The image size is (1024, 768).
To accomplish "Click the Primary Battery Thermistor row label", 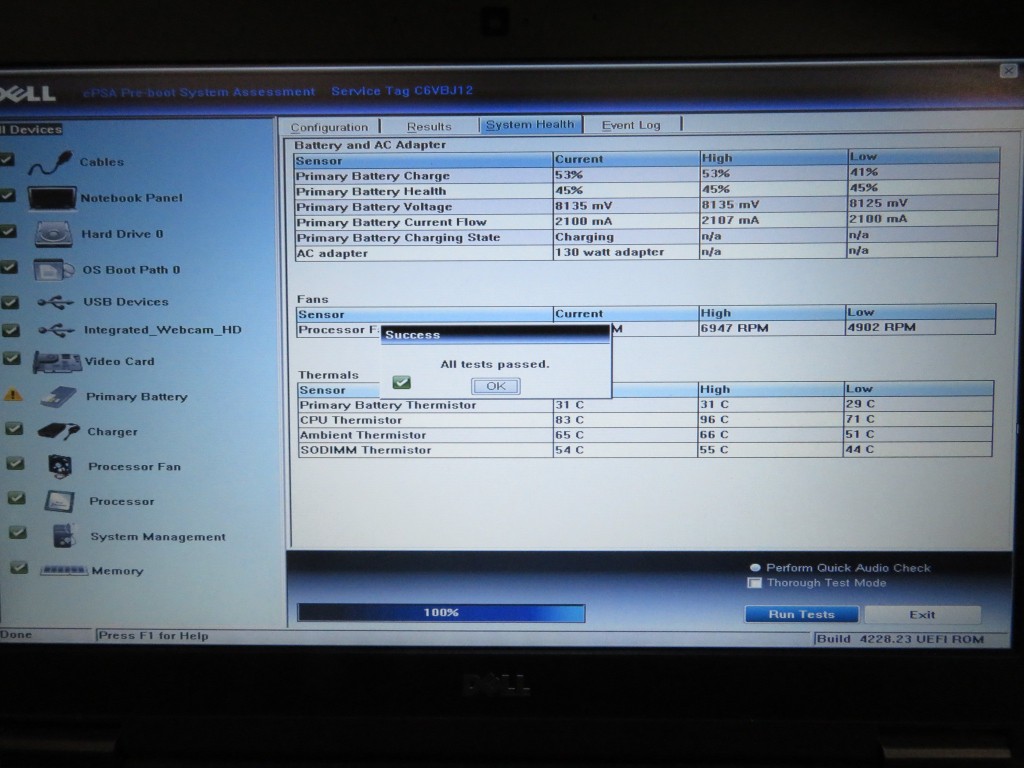I will click(x=388, y=405).
